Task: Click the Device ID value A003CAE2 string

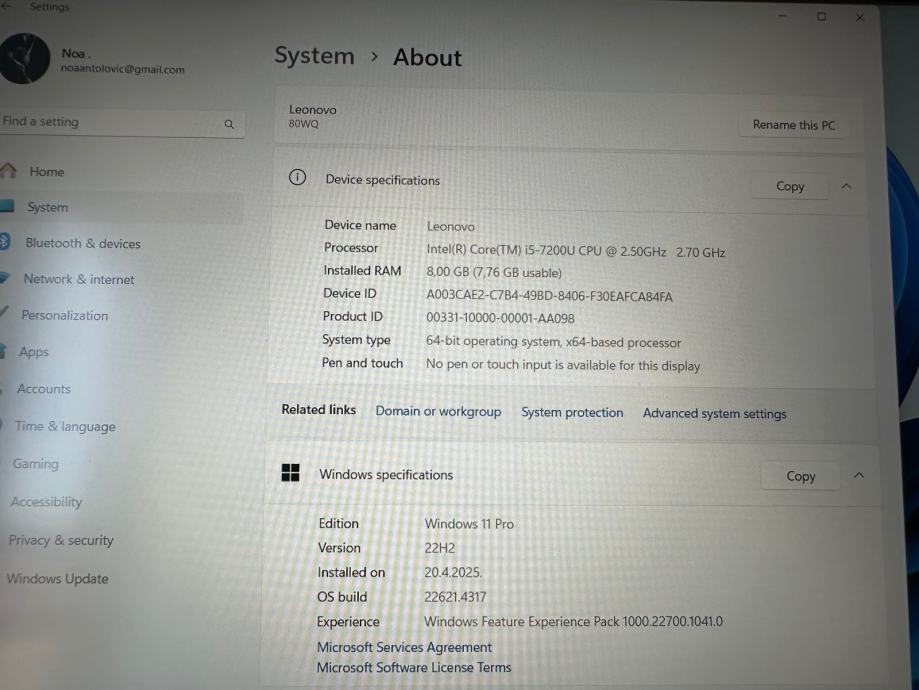Action: click(549, 296)
